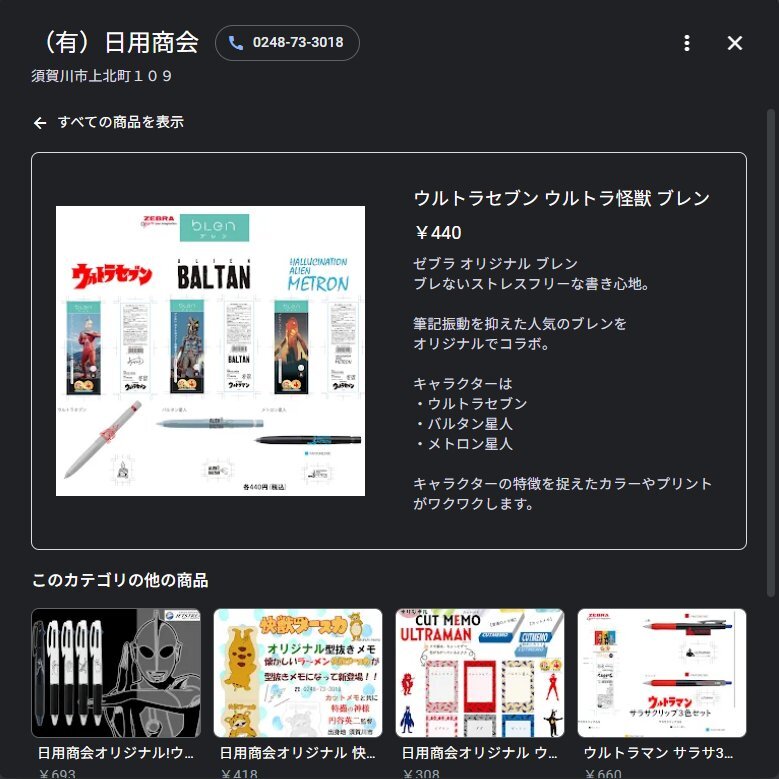
Task: Close the product panel with the X
Action: click(735, 43)
